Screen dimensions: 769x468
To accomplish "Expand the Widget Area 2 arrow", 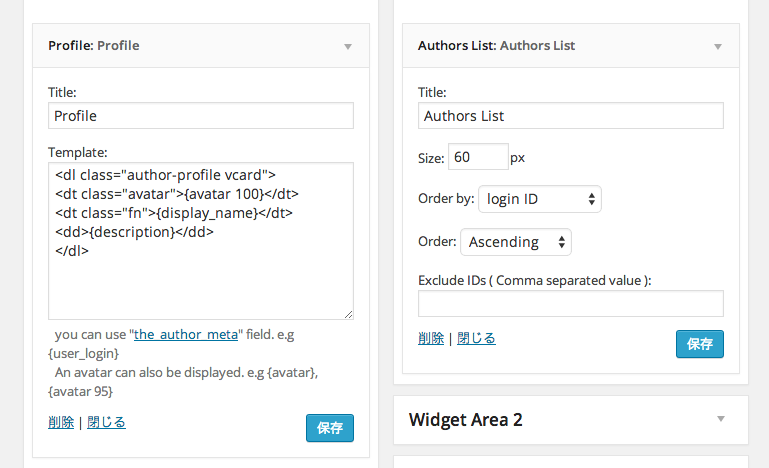I will (x=720, y=419).
